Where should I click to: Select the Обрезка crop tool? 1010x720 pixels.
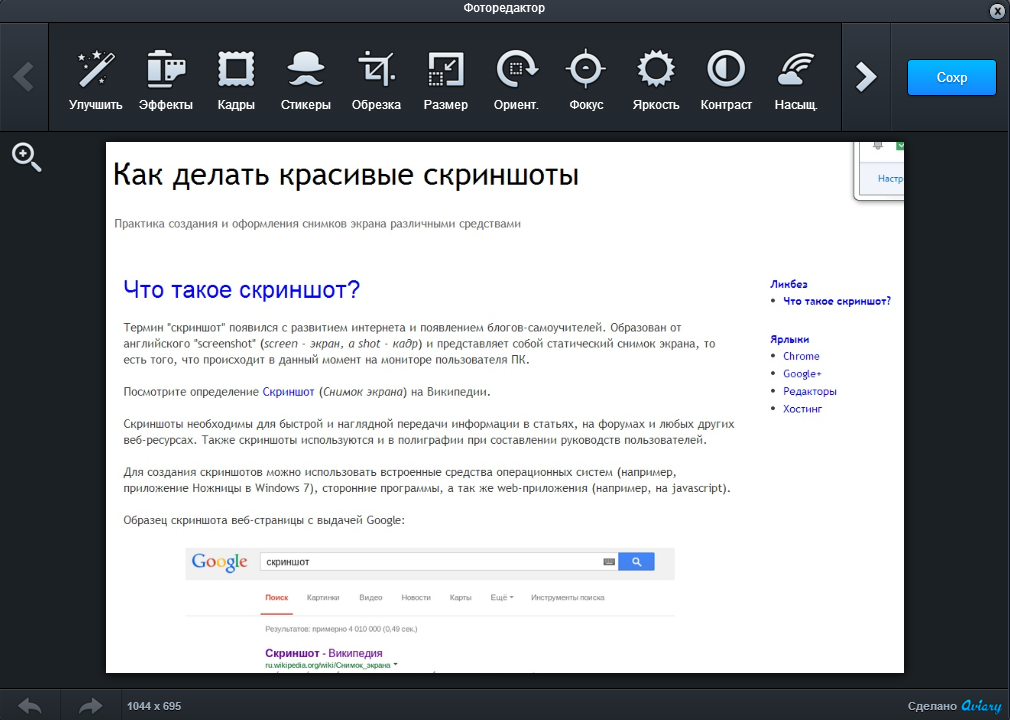point(376,80)
